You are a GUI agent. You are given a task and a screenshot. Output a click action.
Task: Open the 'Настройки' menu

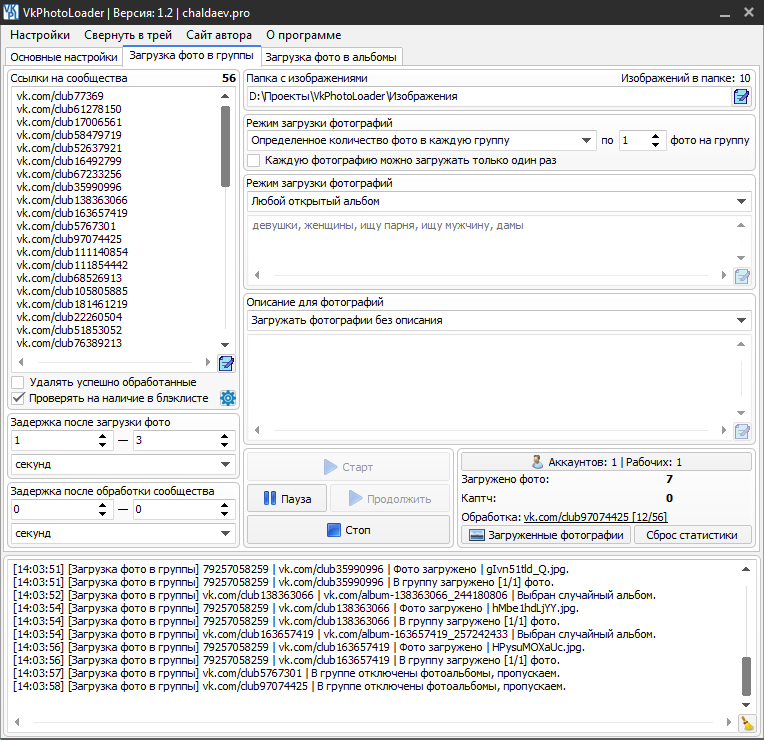[x=40, y=35]
